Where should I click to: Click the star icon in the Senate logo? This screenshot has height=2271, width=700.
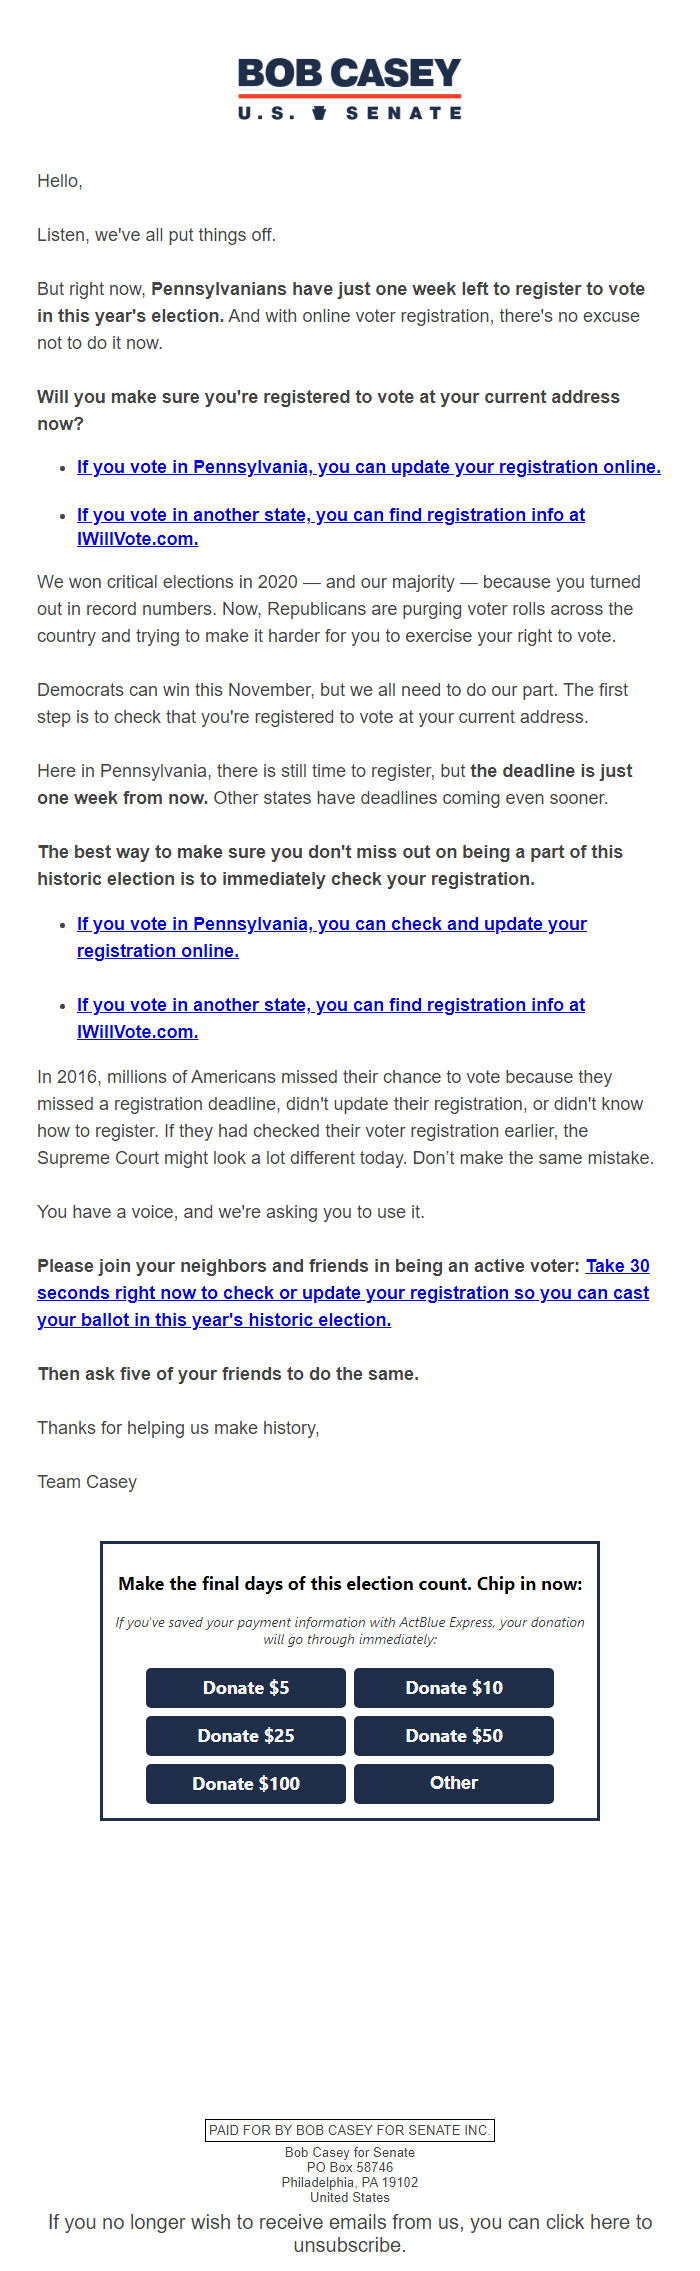(x=320, y=112)
